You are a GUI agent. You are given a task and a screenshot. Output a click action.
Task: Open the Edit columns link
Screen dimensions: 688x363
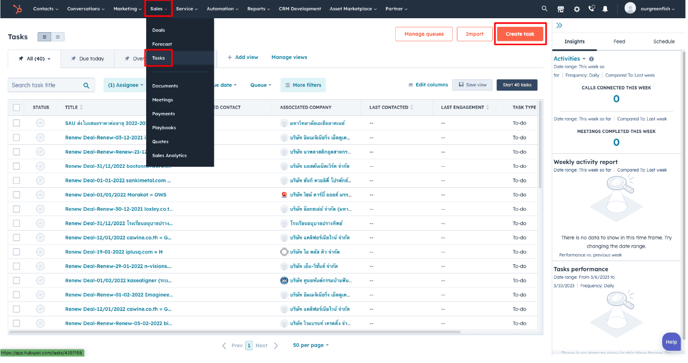429,85
